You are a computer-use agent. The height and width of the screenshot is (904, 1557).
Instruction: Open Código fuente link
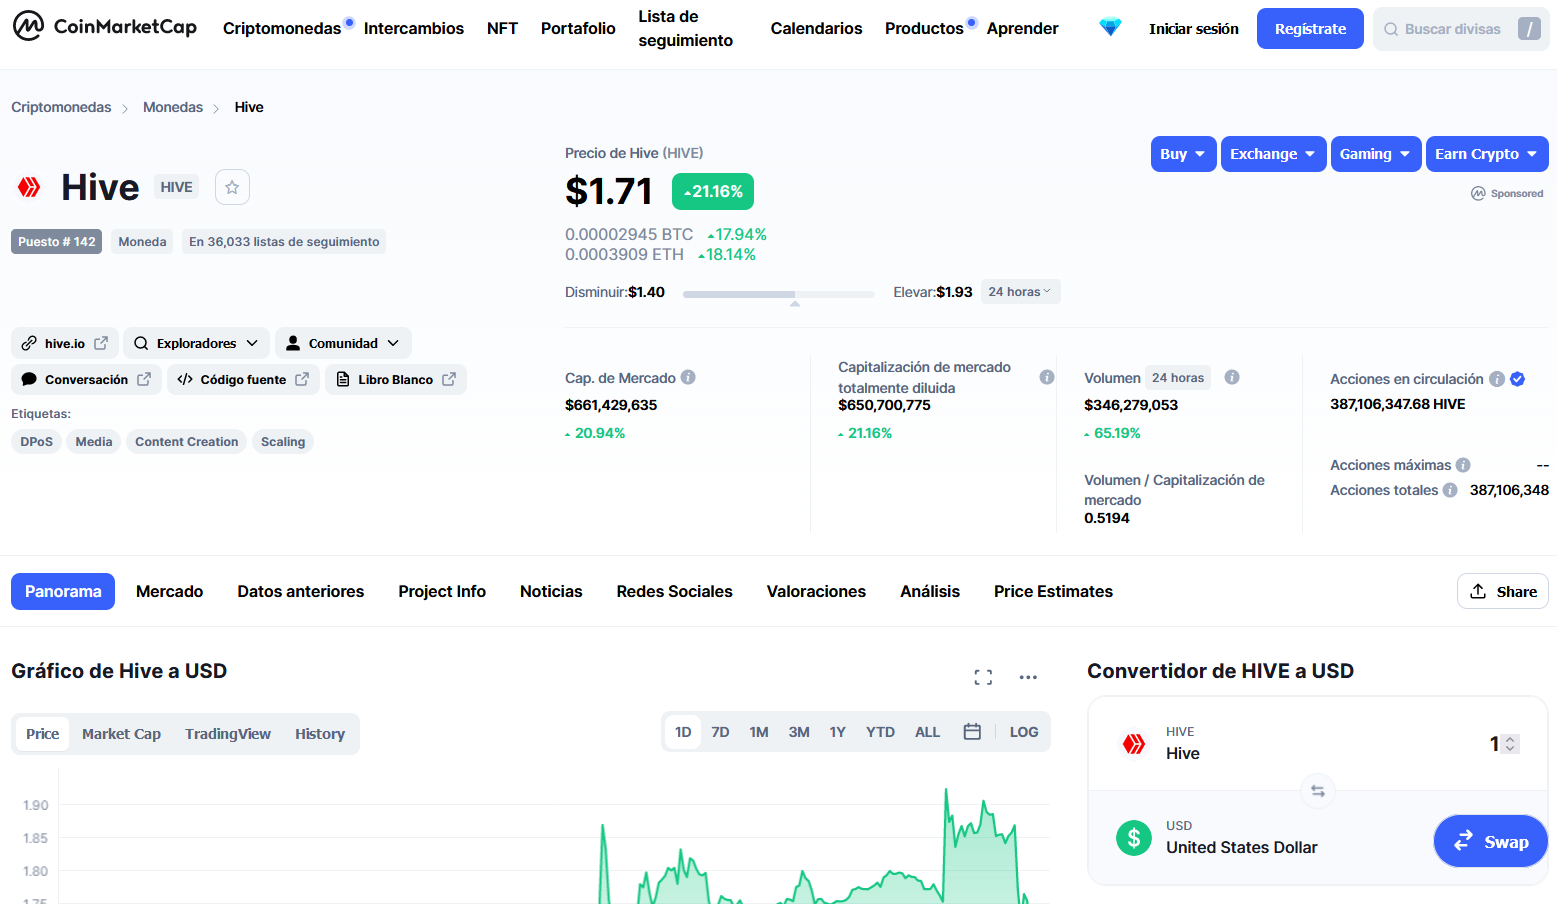(x=243, y=379)
